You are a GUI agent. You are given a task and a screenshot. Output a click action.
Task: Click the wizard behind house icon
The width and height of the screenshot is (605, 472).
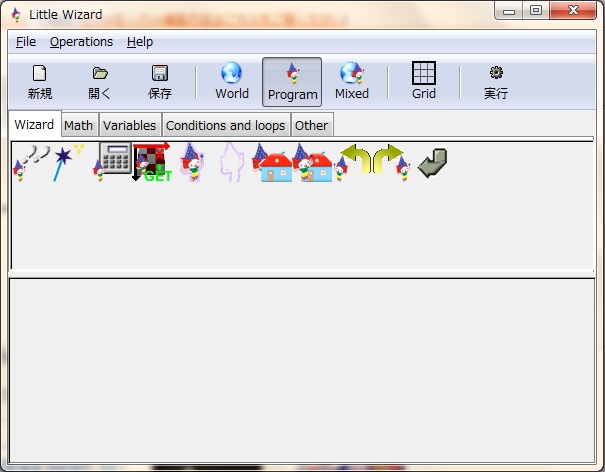pyautogui.click(x=272, y=162)
